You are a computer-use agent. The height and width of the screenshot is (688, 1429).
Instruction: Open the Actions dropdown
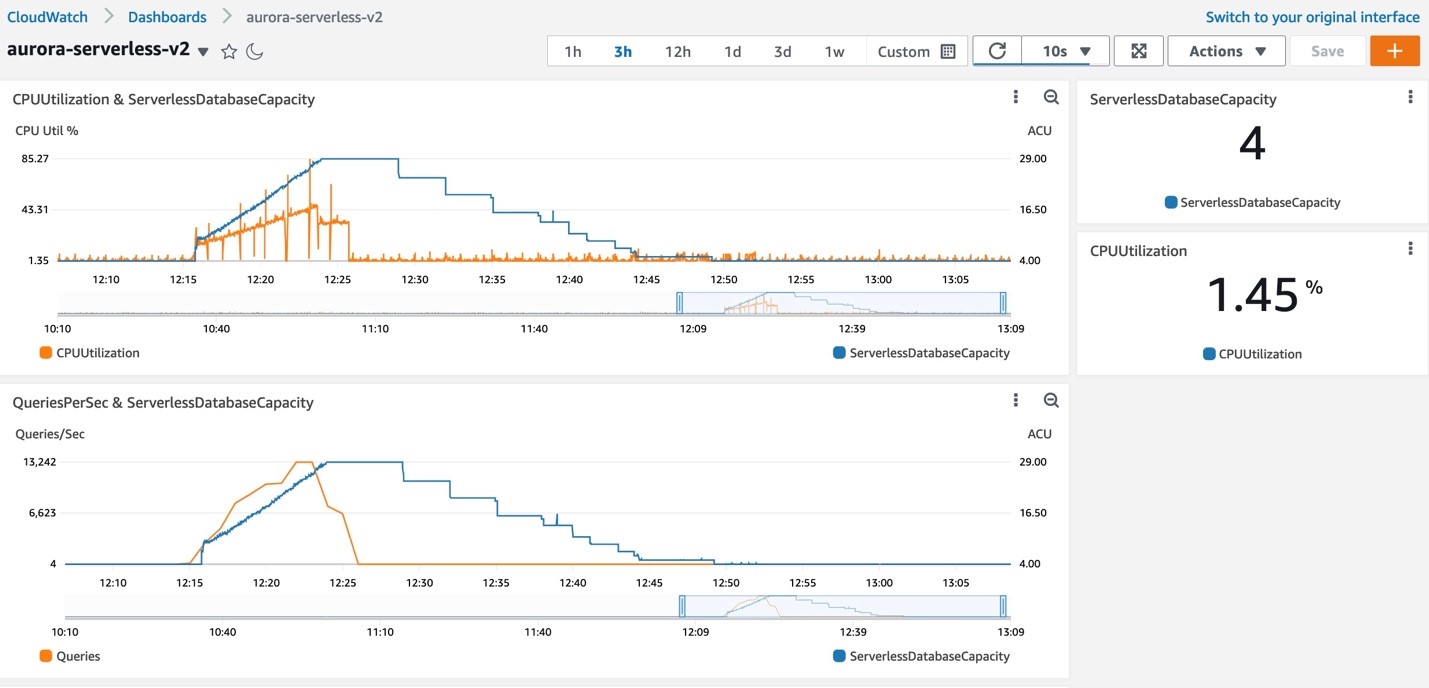1225,50
